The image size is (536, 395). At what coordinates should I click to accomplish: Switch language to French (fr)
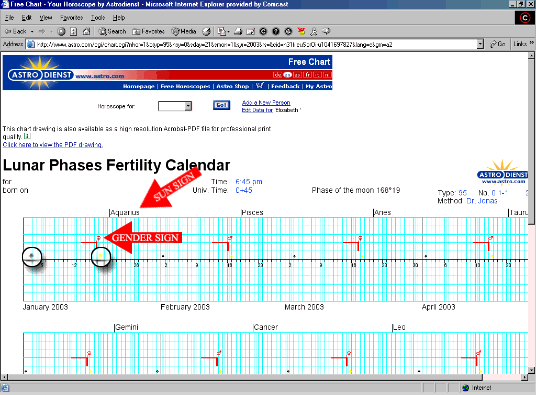tap(308, 75)
